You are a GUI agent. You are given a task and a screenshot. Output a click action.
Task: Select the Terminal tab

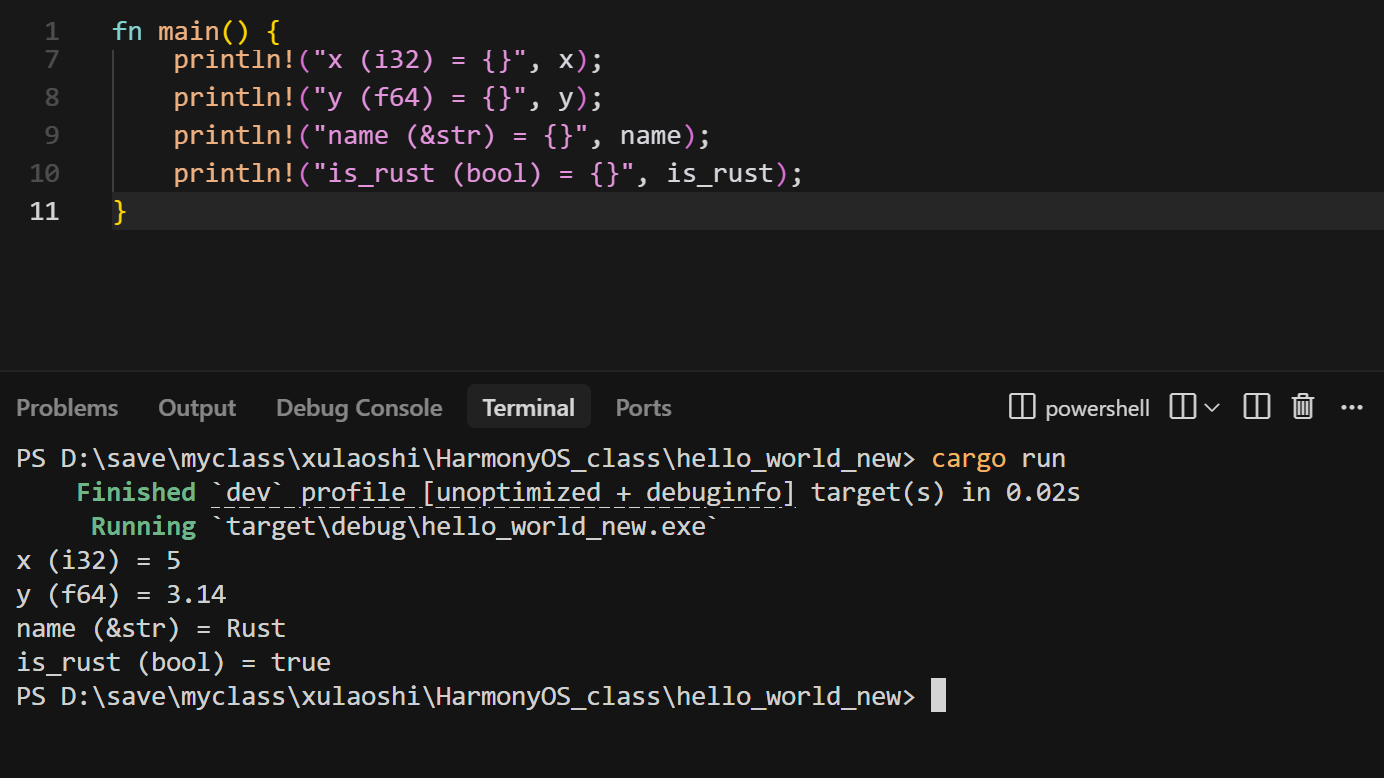coord(528,408)
